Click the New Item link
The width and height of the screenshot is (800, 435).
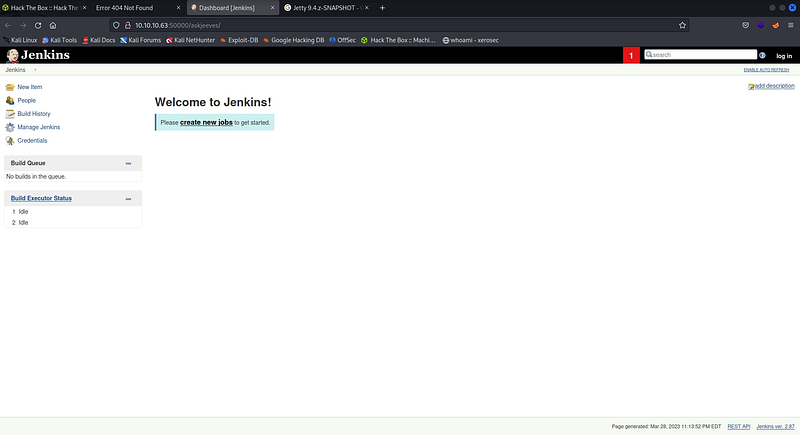click(x=30, y=87)
